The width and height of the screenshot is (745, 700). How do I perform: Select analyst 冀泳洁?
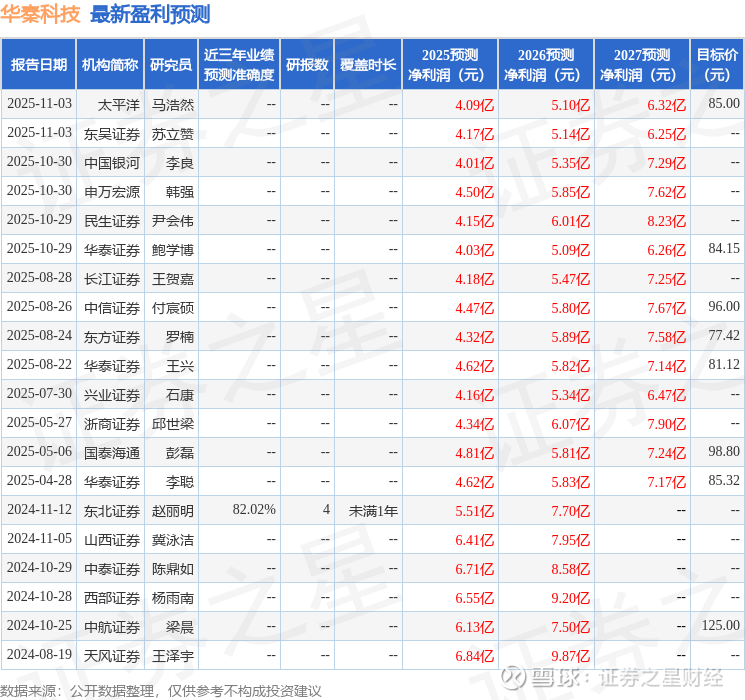[172, 540]
